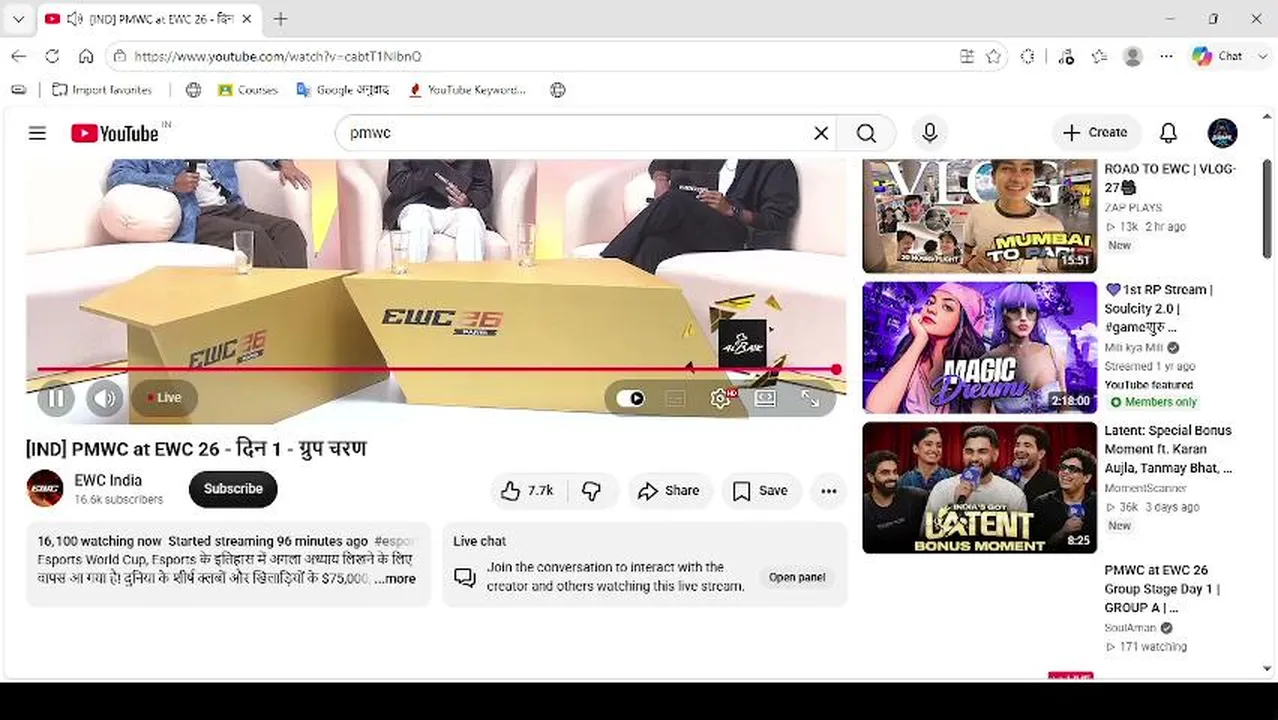Open the browser extensions icon
Image resolution: width=1278 pixels, height=720 pixels.
pyautogui.click(x=1027, y=57)
